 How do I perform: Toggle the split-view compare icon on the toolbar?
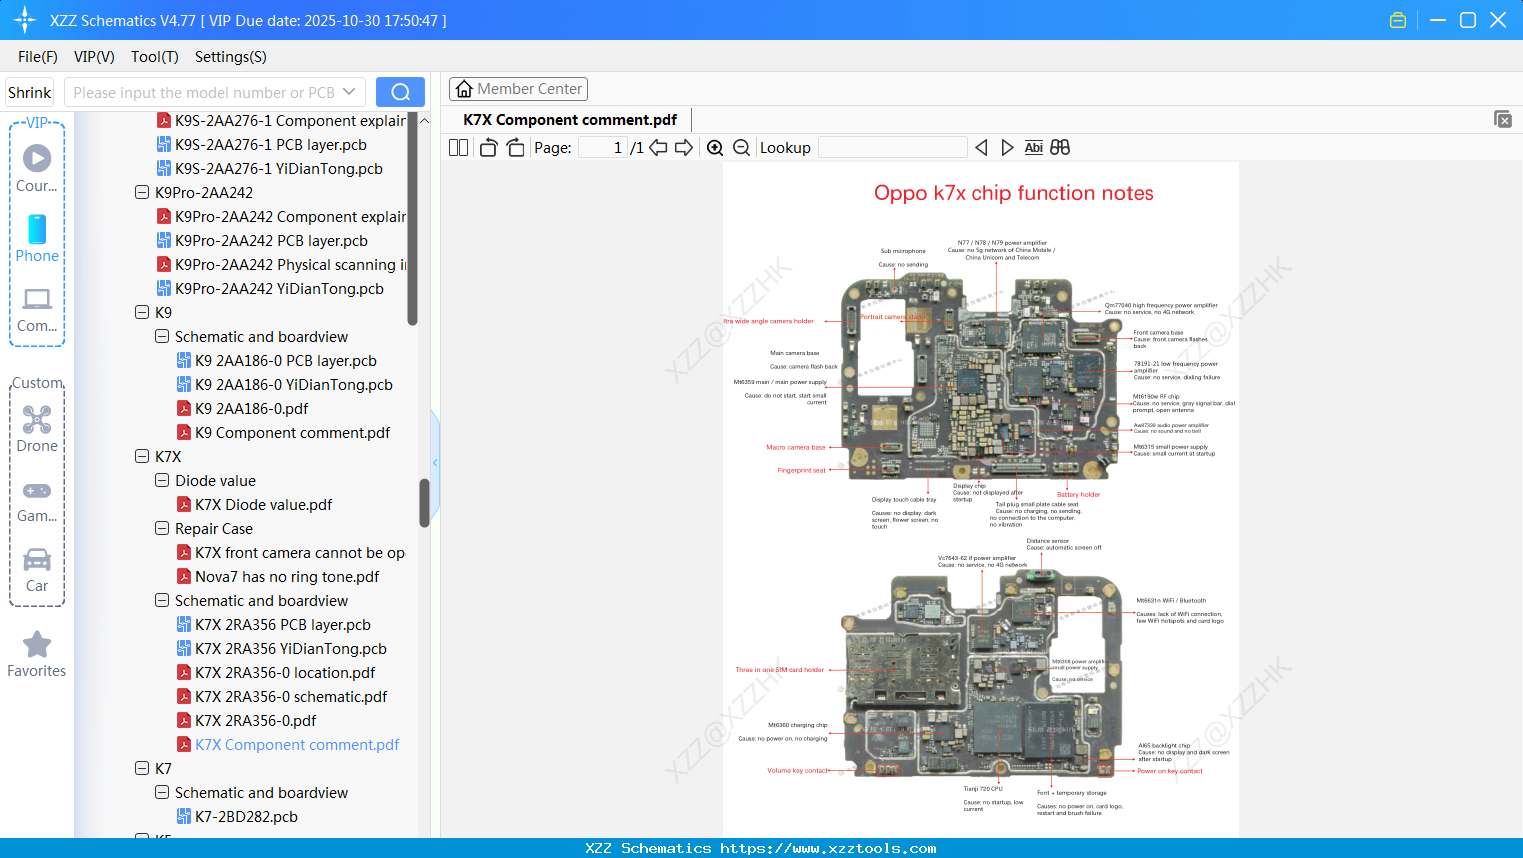1059,147
